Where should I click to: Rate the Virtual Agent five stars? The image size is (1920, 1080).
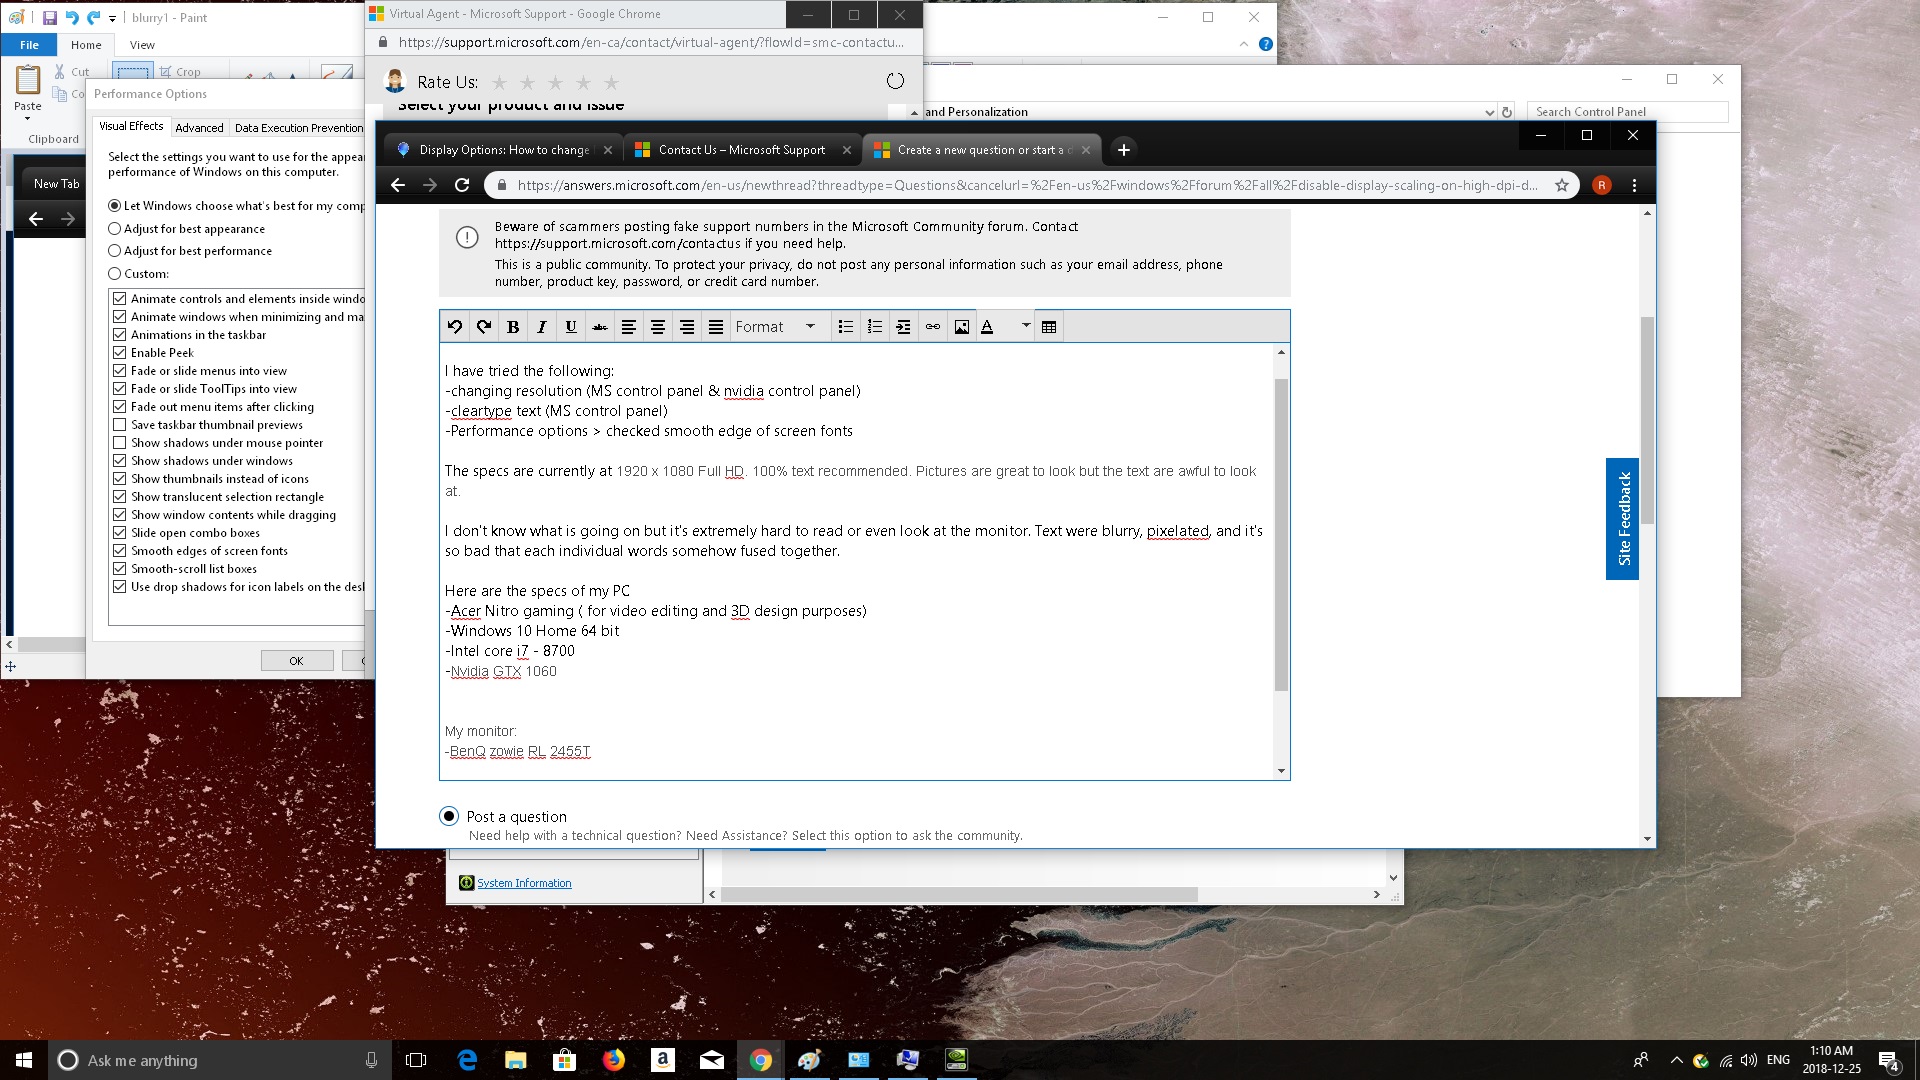coord(612,82)
